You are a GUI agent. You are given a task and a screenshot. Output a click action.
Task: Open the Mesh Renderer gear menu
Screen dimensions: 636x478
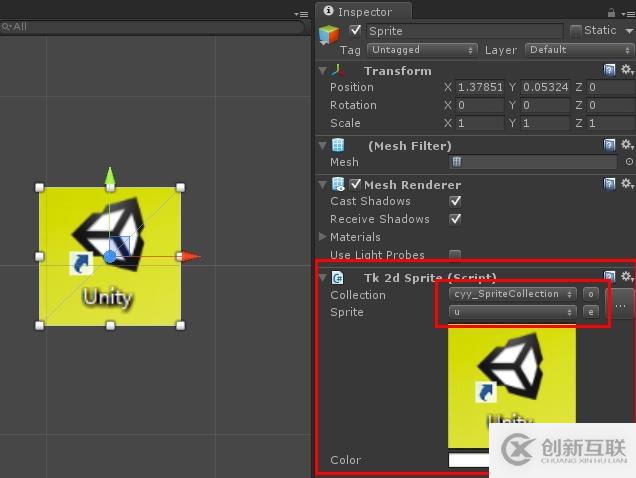coord(627,184)
